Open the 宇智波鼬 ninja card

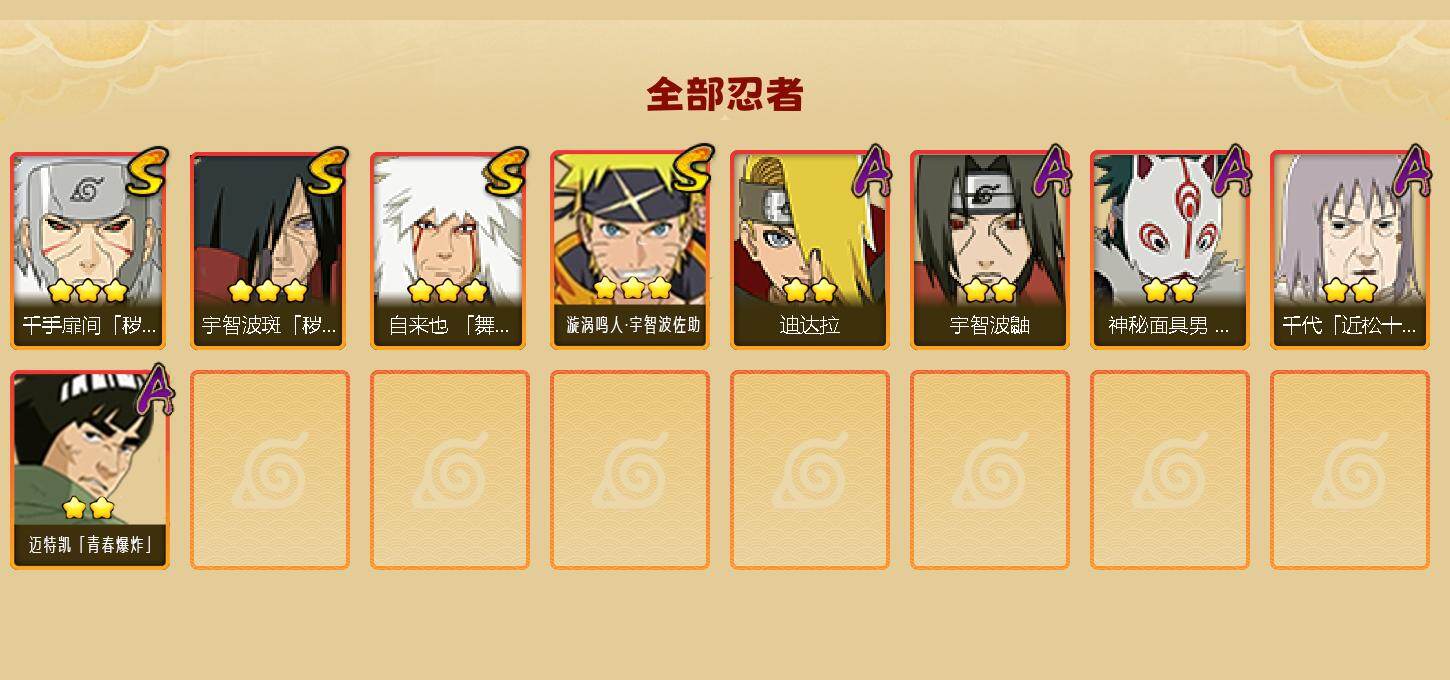click(989, 251)
